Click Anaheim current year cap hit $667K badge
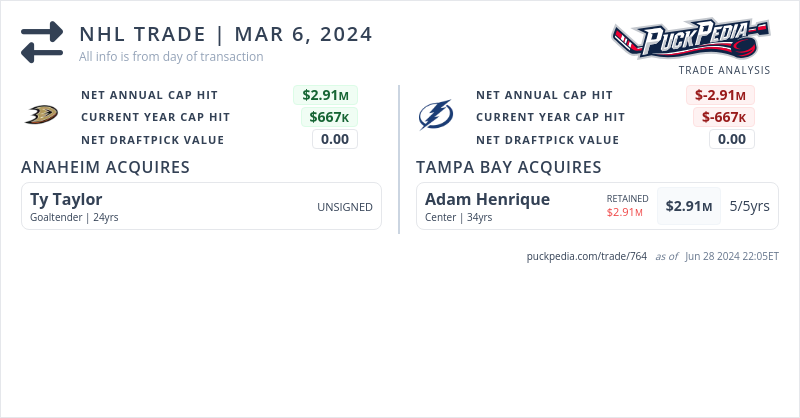The height and width of the screenshot is (418, 800). point(329,117)
